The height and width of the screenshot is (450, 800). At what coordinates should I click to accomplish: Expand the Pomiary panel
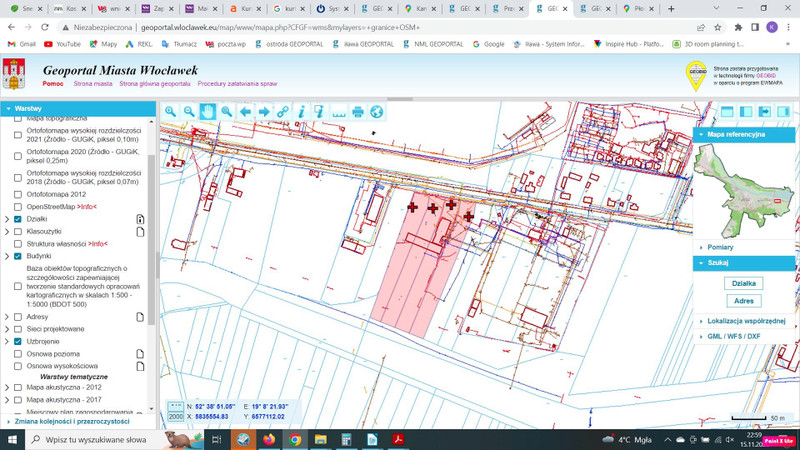(720, 247)
